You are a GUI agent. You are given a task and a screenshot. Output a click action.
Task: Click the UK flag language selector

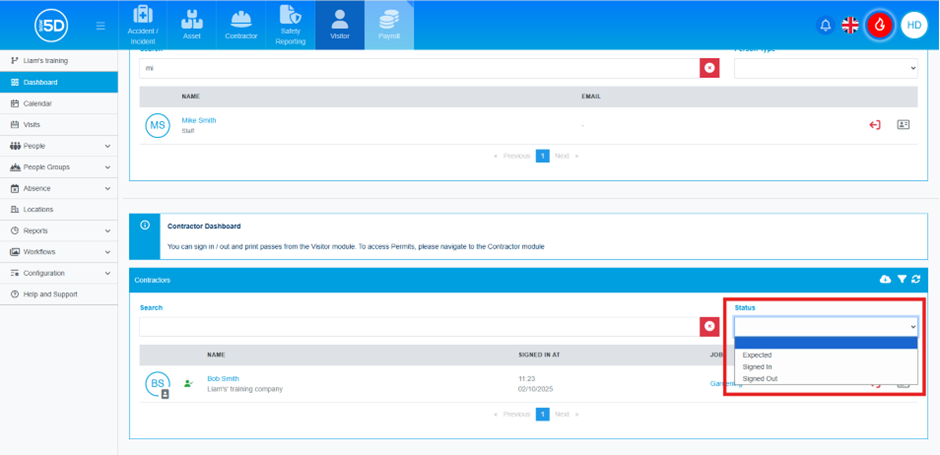click(850, 26)
